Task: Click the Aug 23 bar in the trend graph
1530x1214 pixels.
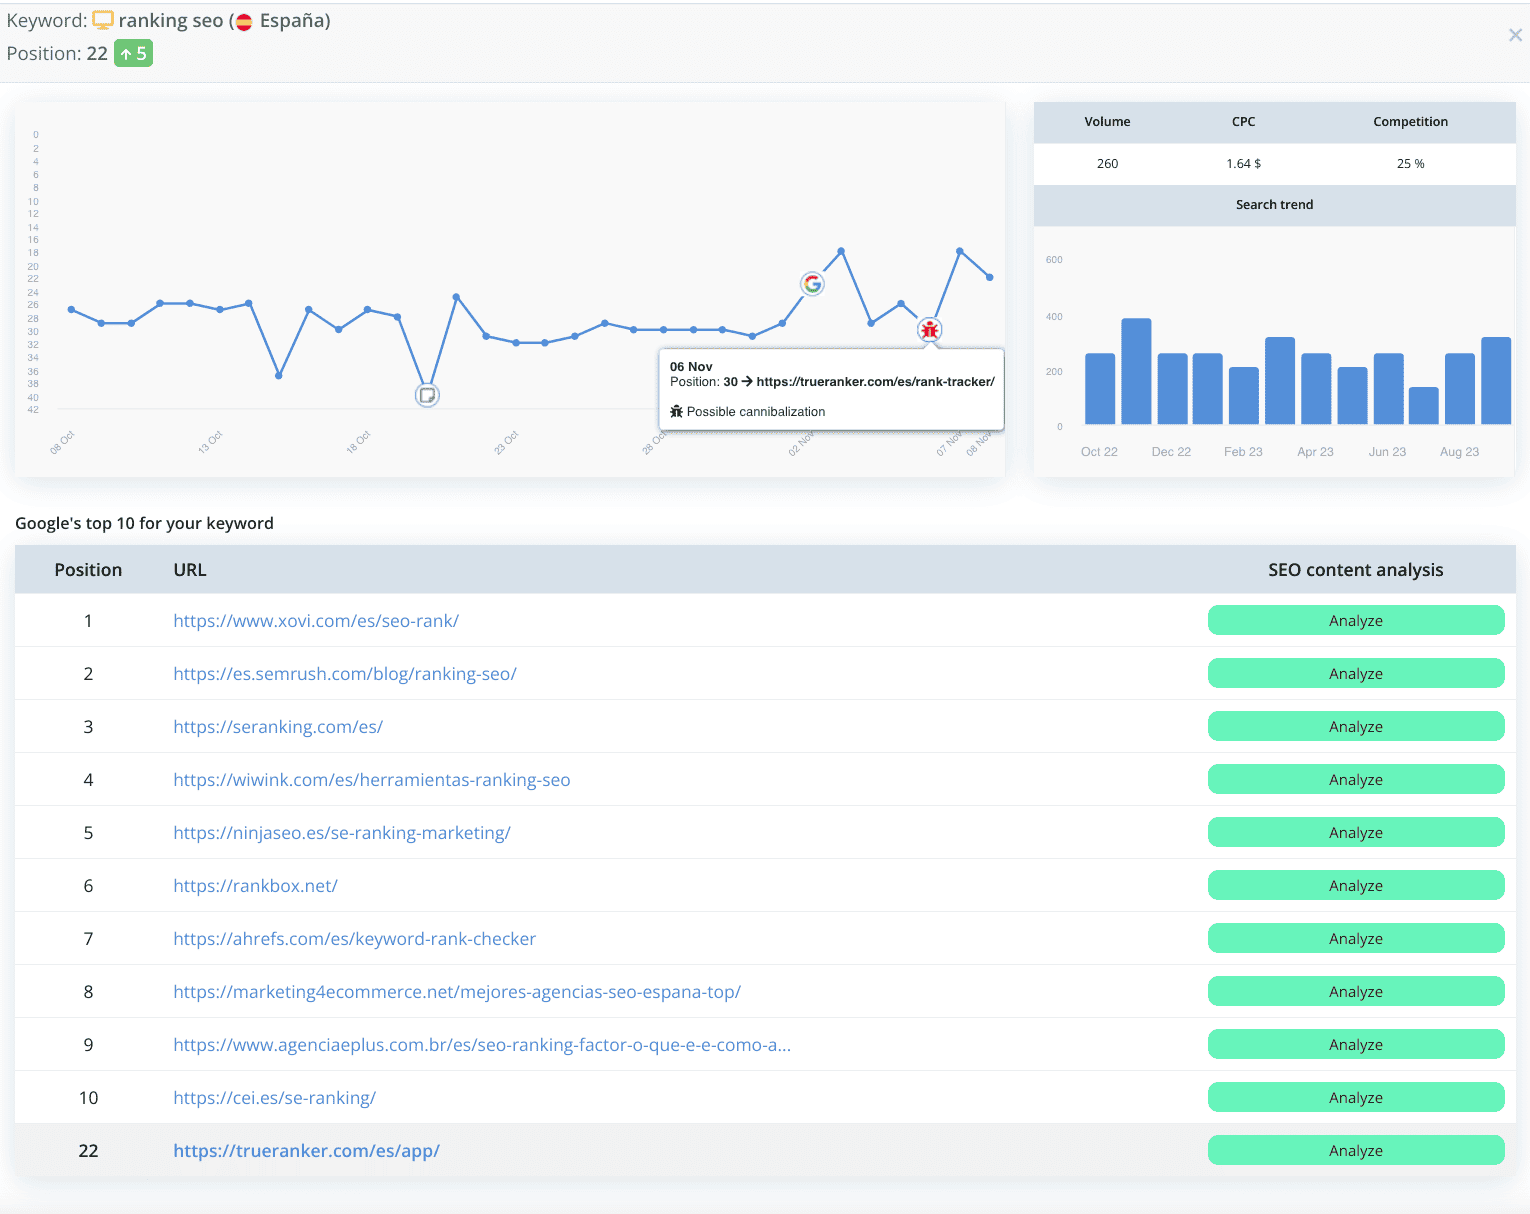Action: [x=1459, y=390]
